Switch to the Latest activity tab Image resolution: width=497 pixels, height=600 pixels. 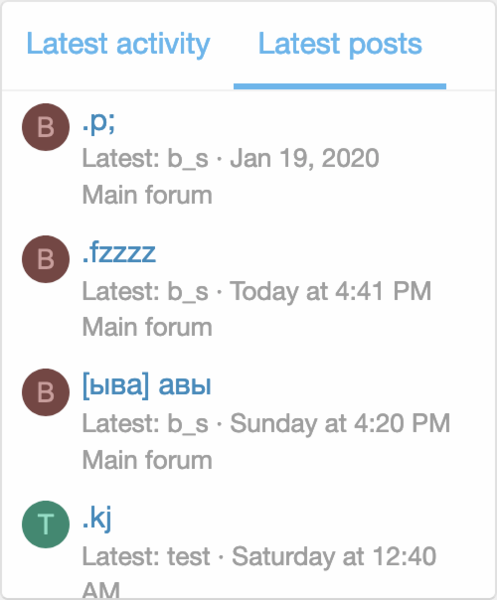tap(118, 44)
